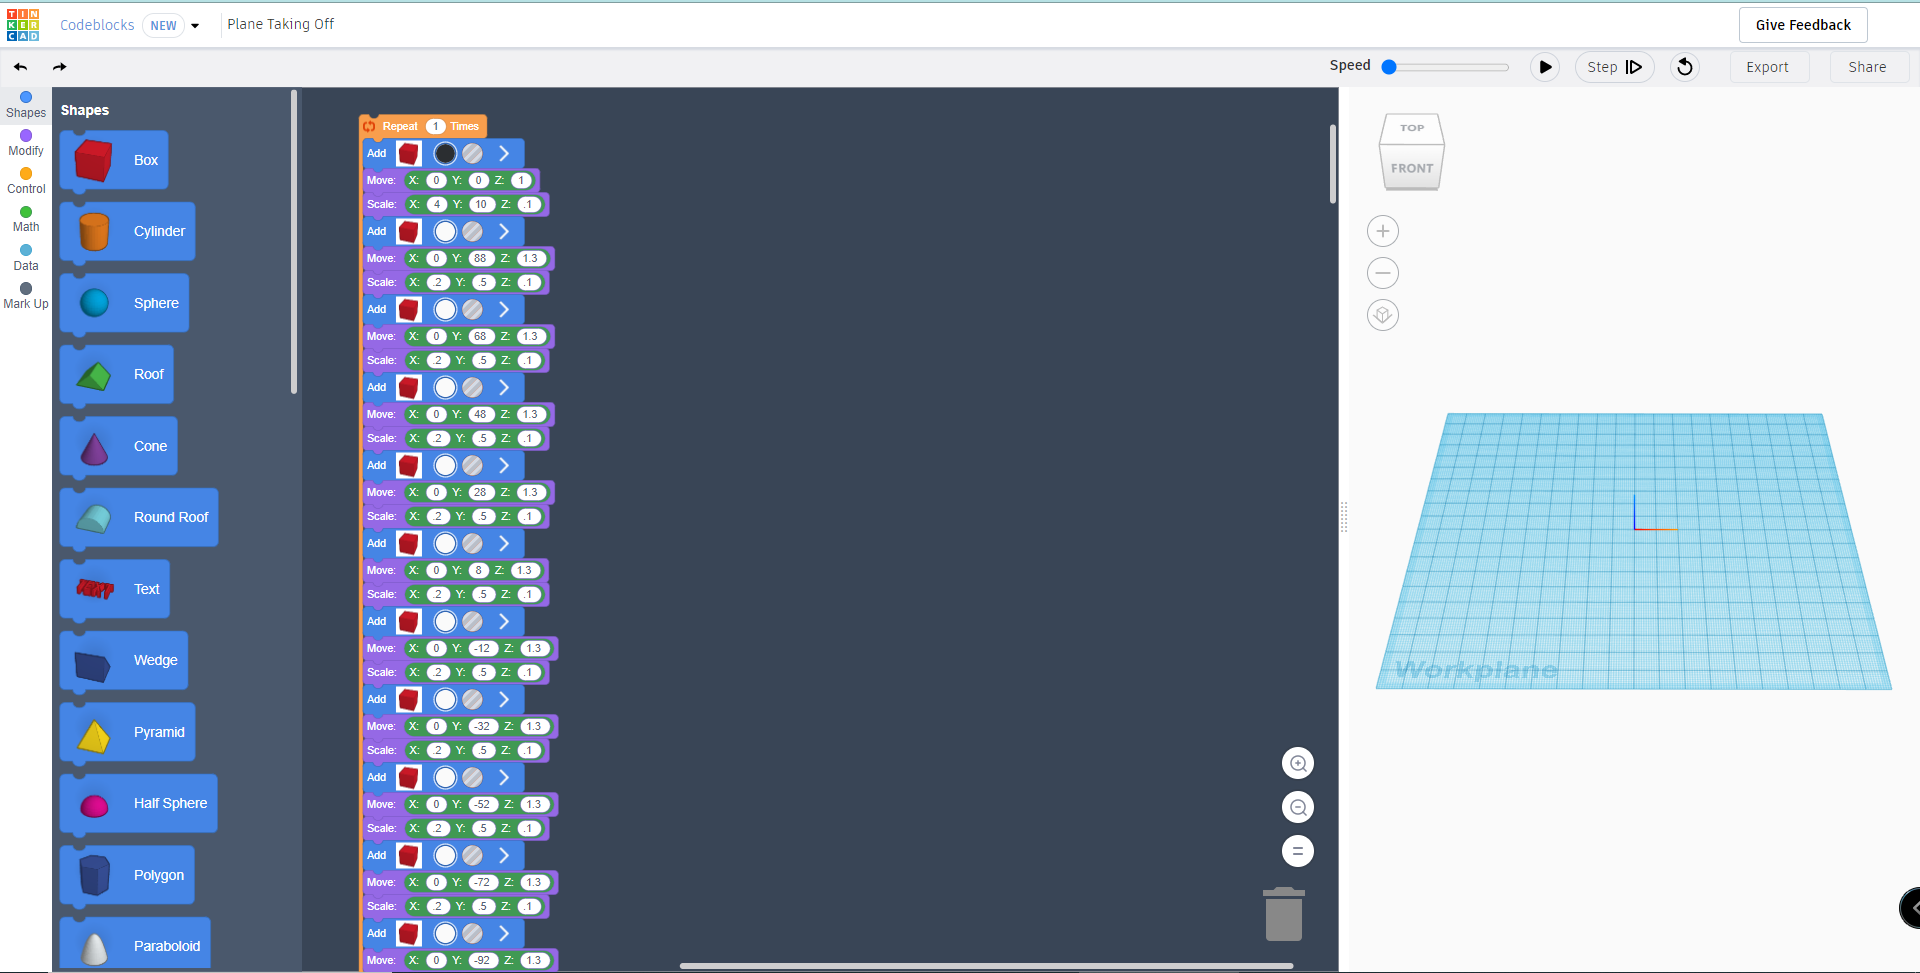Screen dimensions: 1920x973
Task: Adjust the Speed slider
Action: pyautogui.click(x=1389, y=66)
